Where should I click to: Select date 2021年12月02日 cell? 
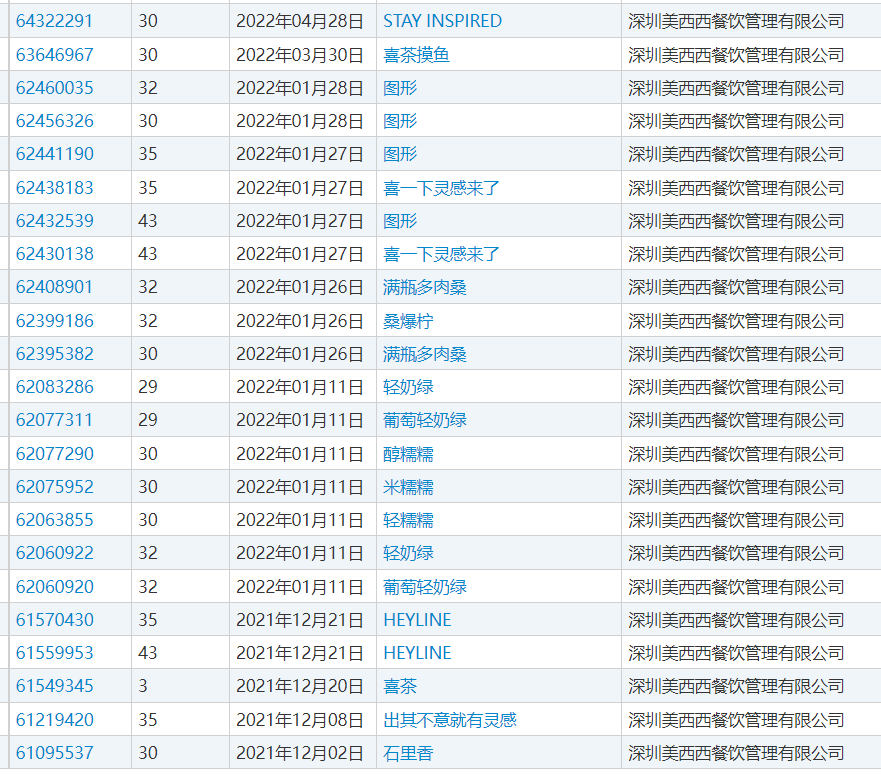coord(302,753)
